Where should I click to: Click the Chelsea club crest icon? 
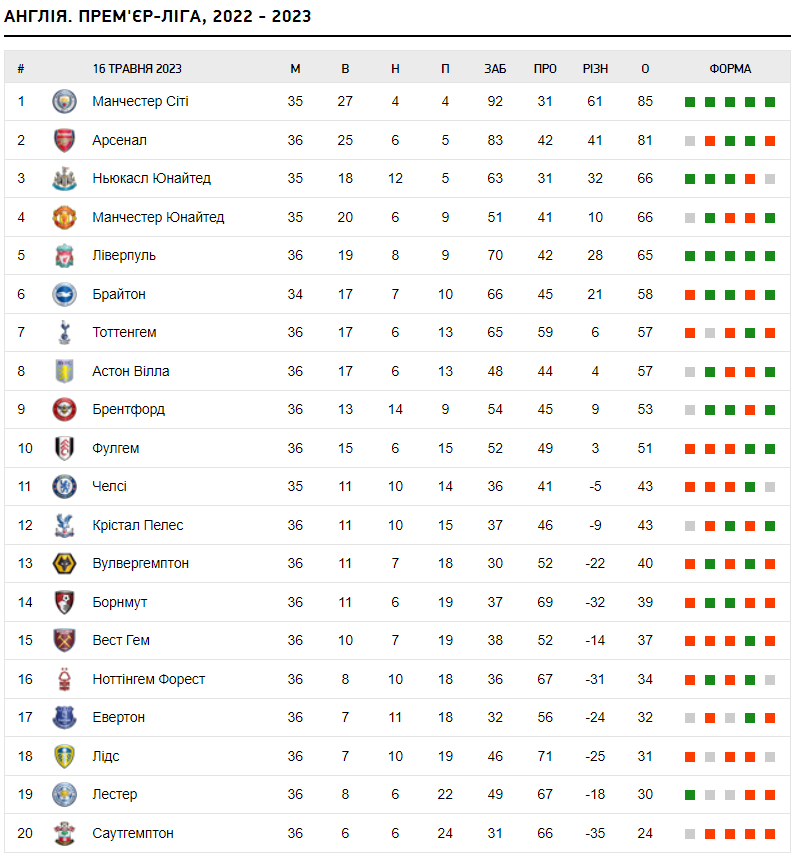[x=64, y=487]
